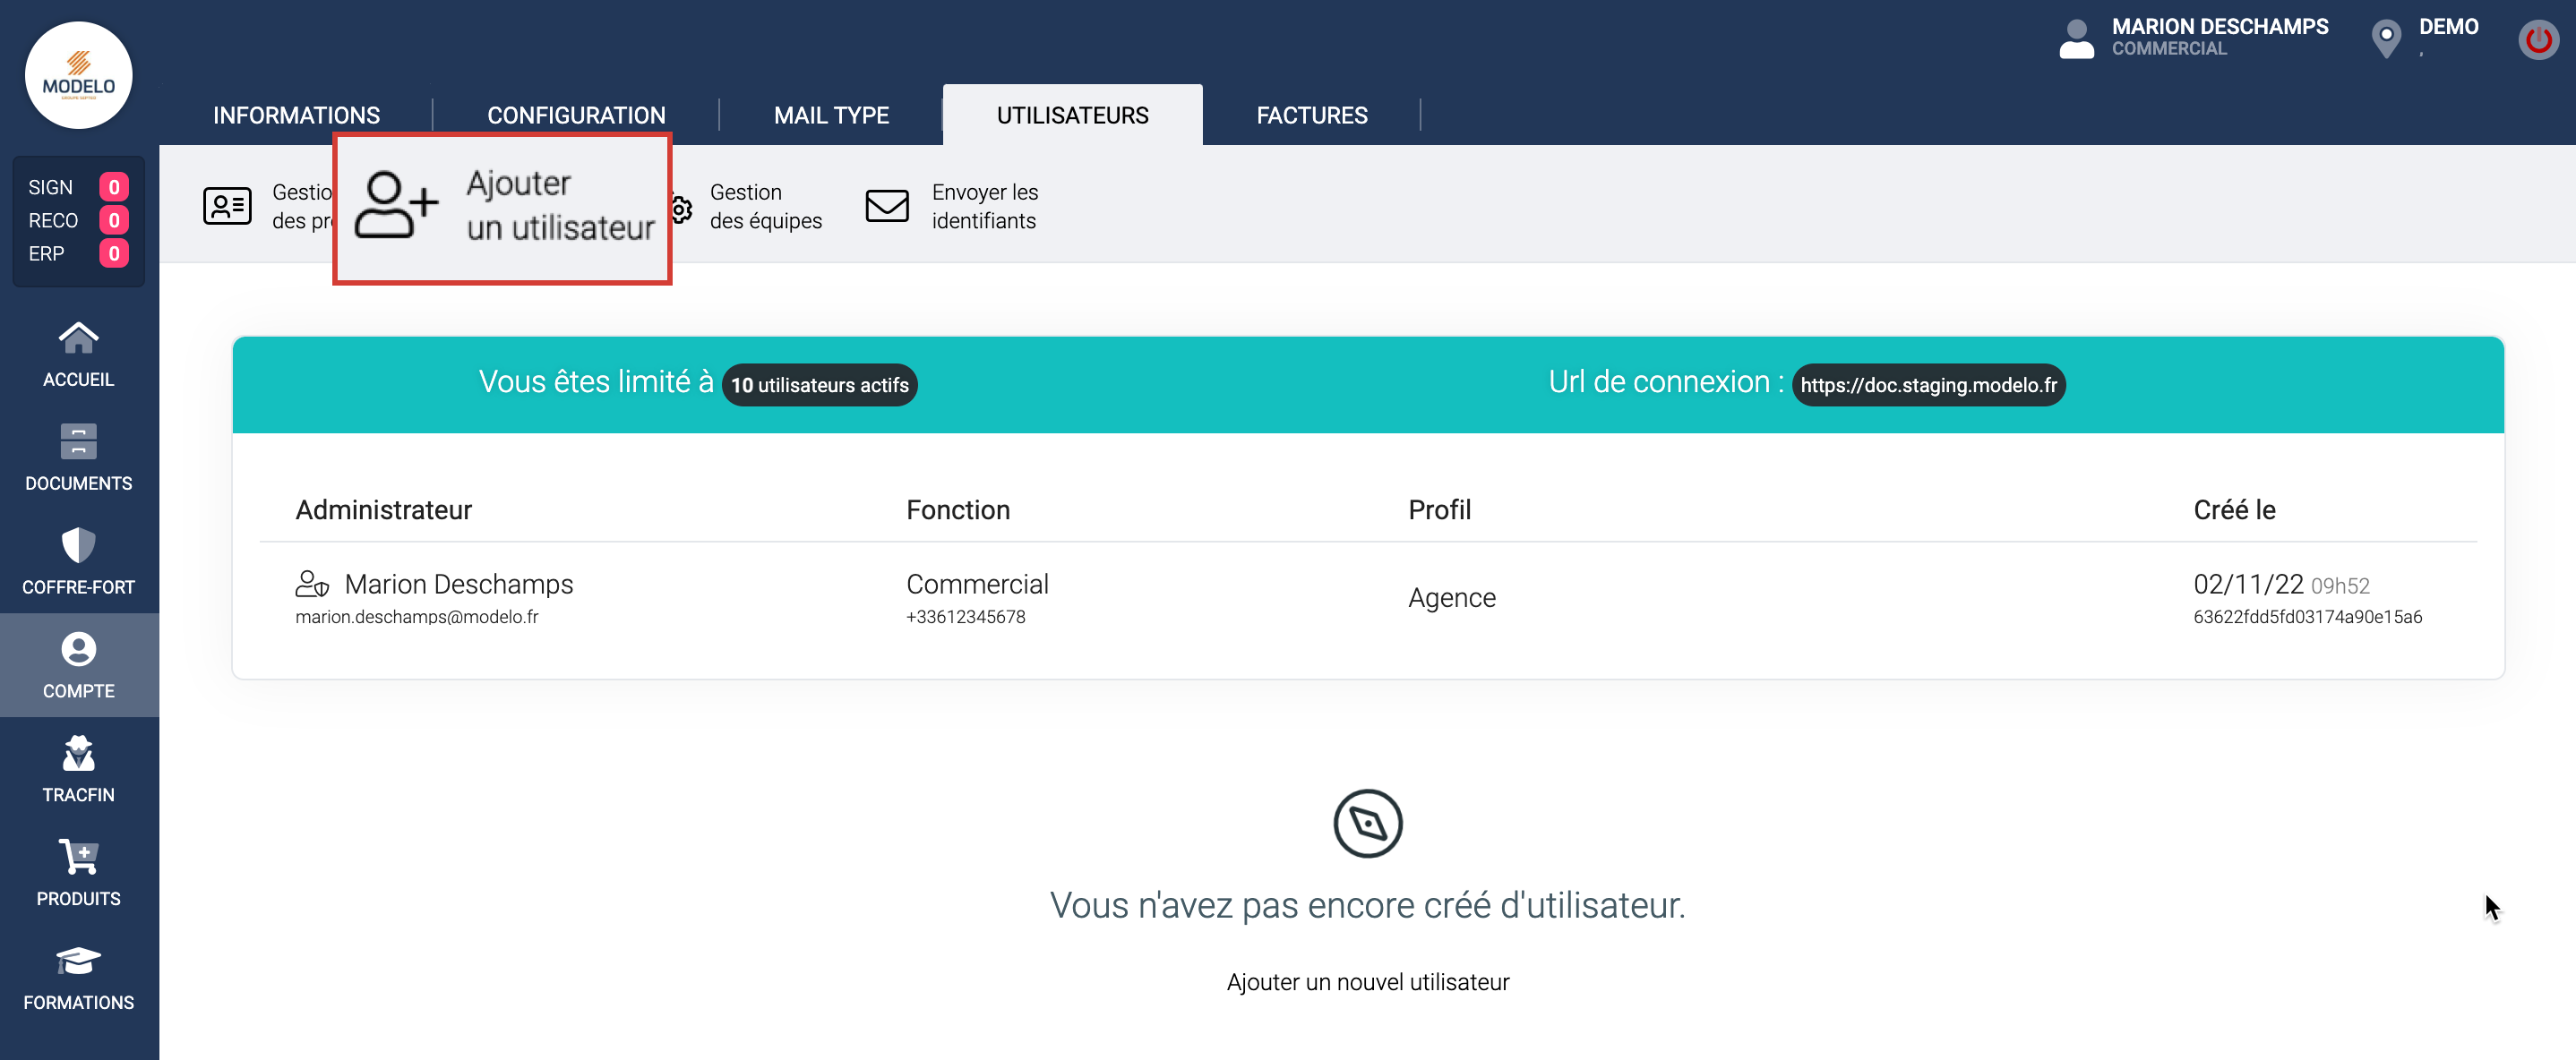Open Gestion des équipes
The image size is (2576, 1060).
pos(764,207)
